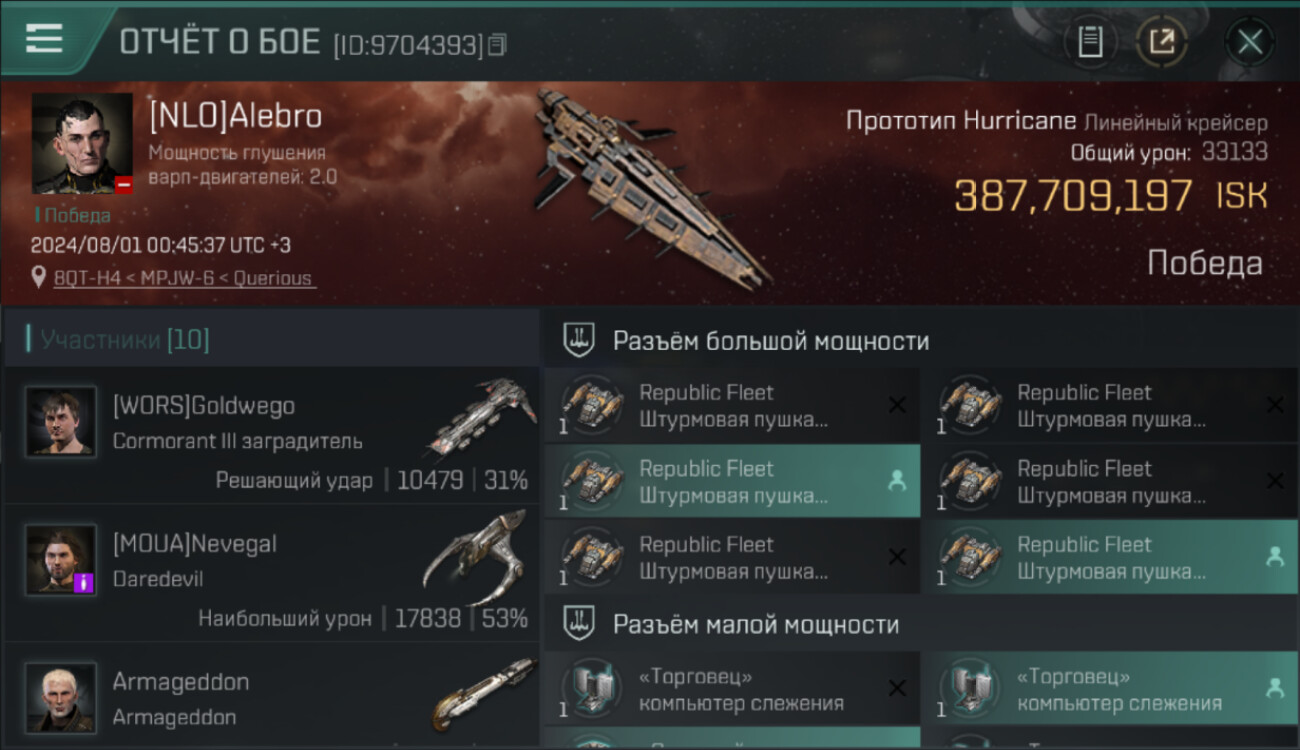Click the low power slot section header
The image size is (1300, 750).
point(921,625)
